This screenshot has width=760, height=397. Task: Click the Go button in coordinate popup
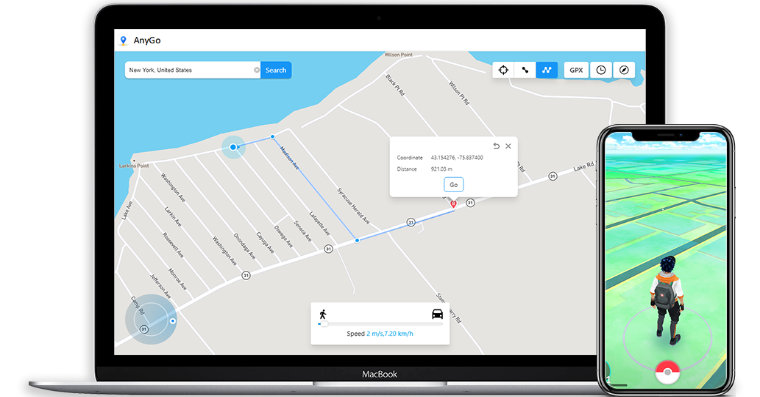point(454,185)
